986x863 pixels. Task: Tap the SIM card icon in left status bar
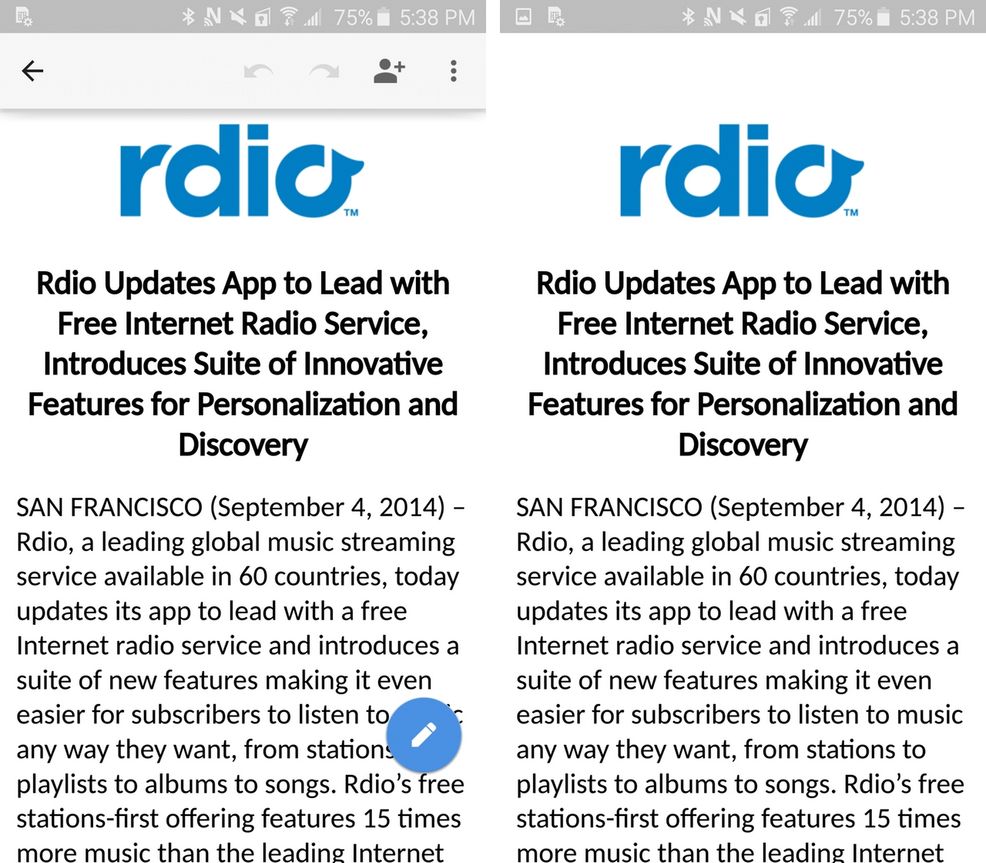262,18
